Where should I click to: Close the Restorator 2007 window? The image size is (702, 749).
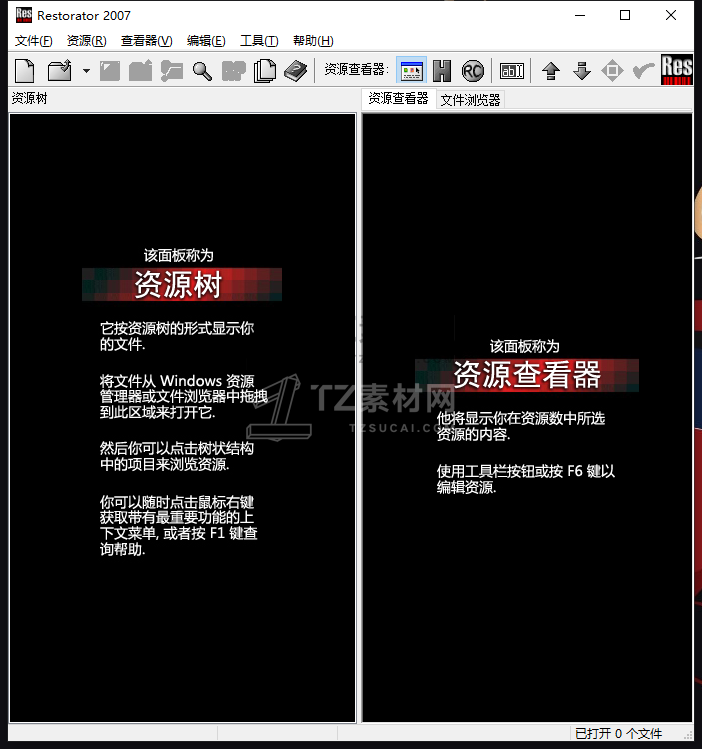click(670, 15)
